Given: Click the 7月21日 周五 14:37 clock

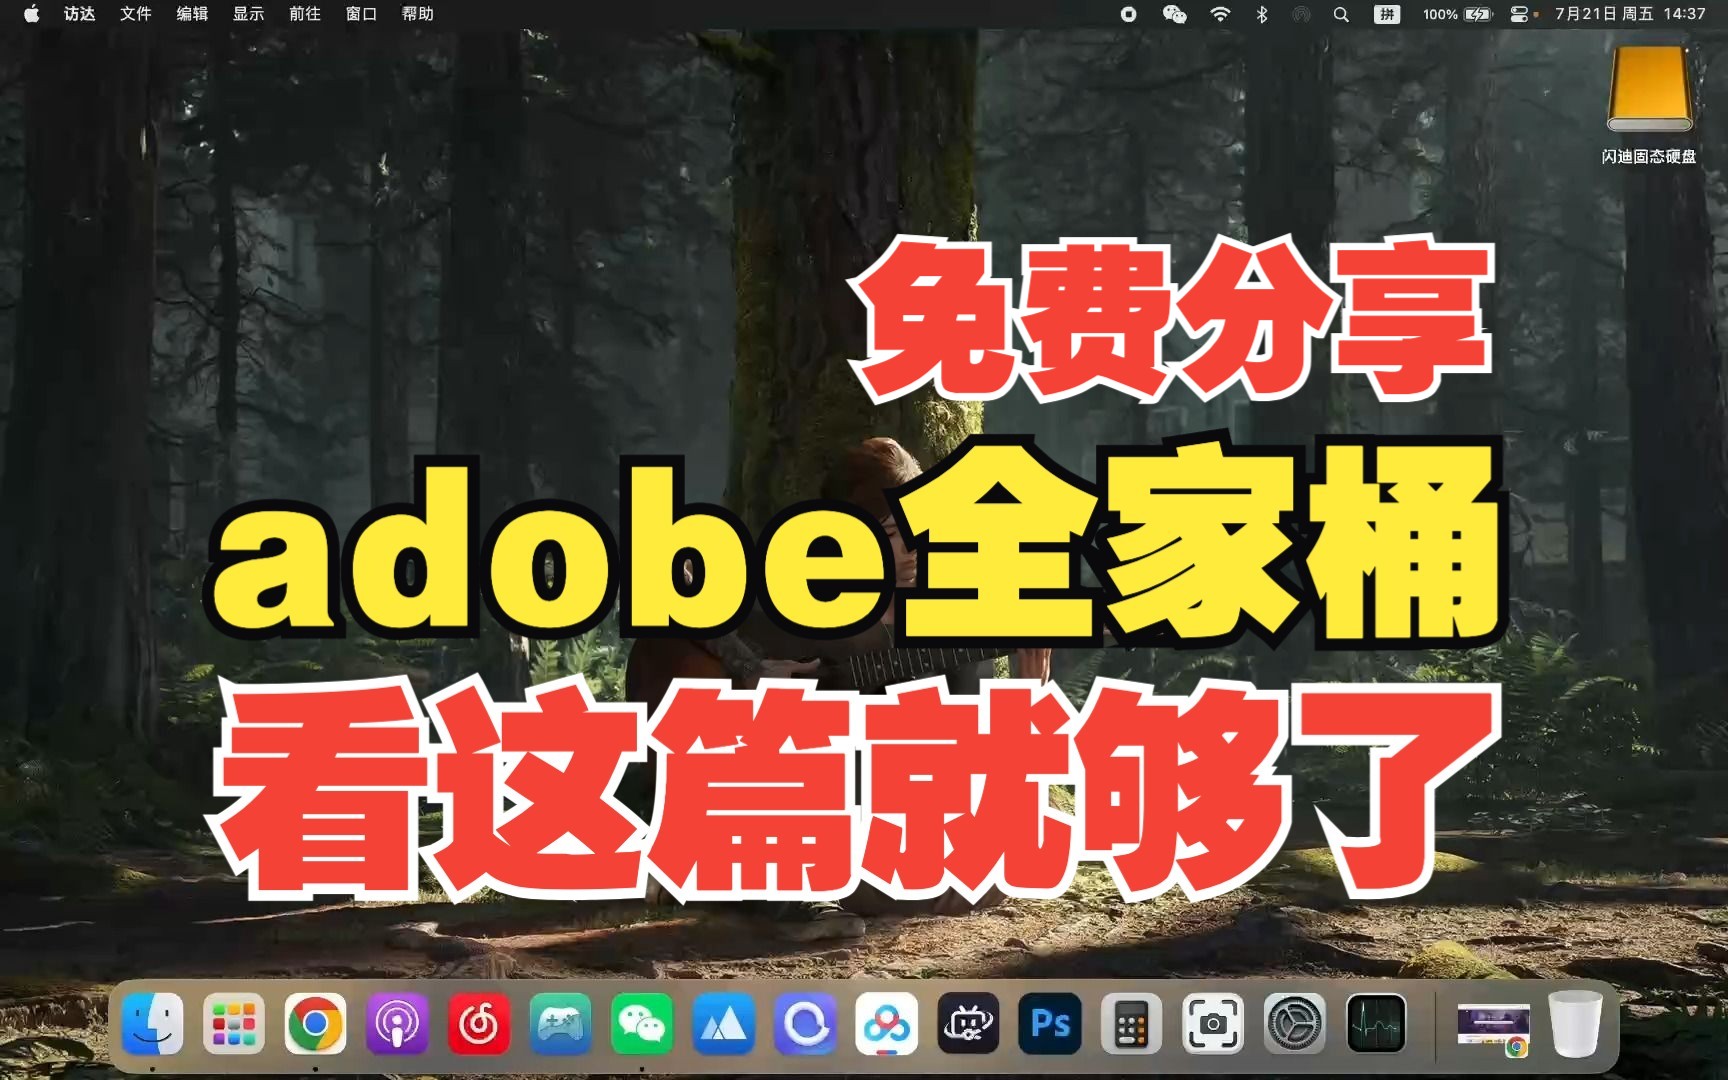Looking at the screenshot, I should click(1630, 14).
